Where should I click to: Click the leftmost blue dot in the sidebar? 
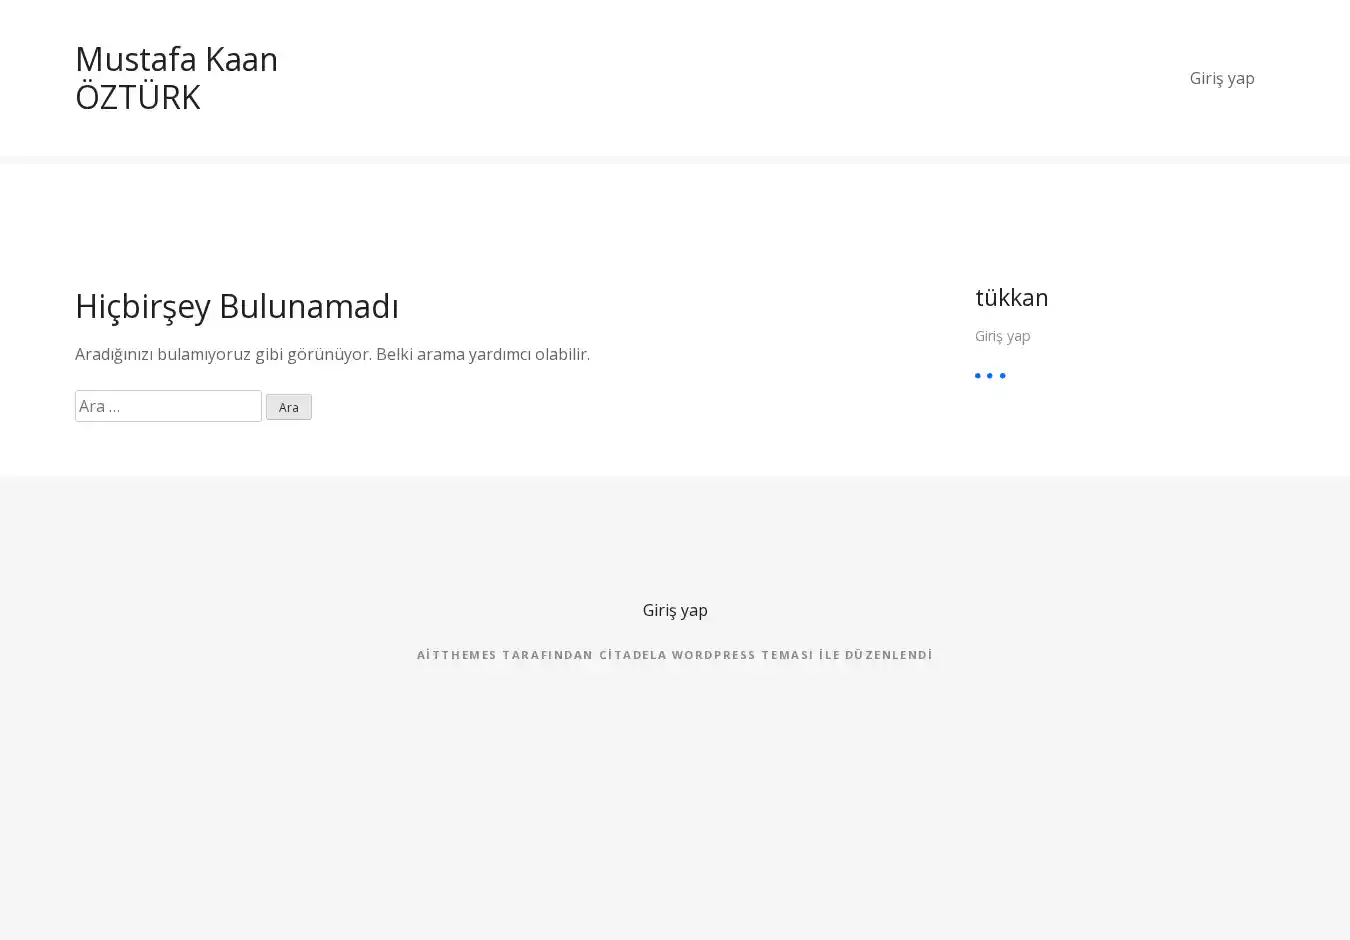coord(978,376)
